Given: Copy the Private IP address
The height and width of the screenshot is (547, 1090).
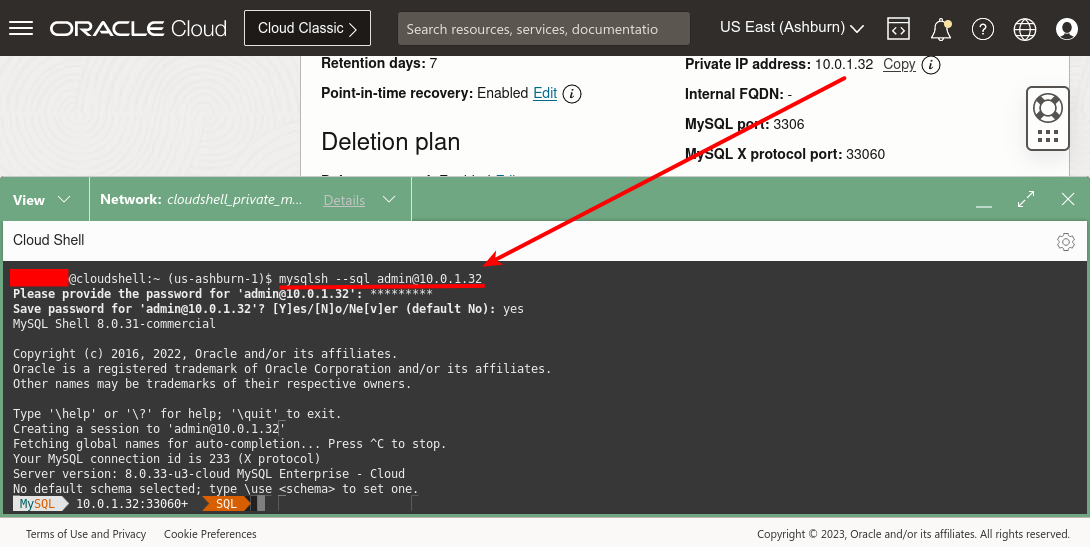Looking at the screenshot, I should tap(899, 65).
